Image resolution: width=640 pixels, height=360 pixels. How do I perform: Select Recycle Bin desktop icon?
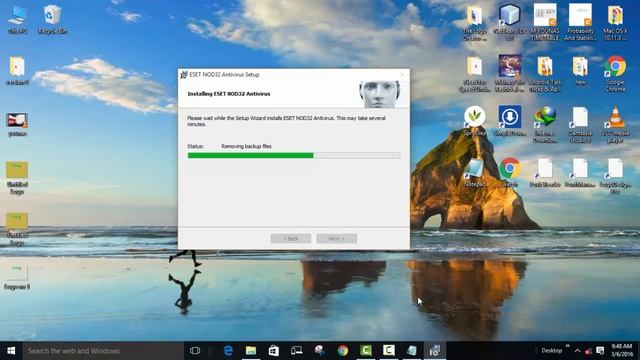(x=53, y=19)
